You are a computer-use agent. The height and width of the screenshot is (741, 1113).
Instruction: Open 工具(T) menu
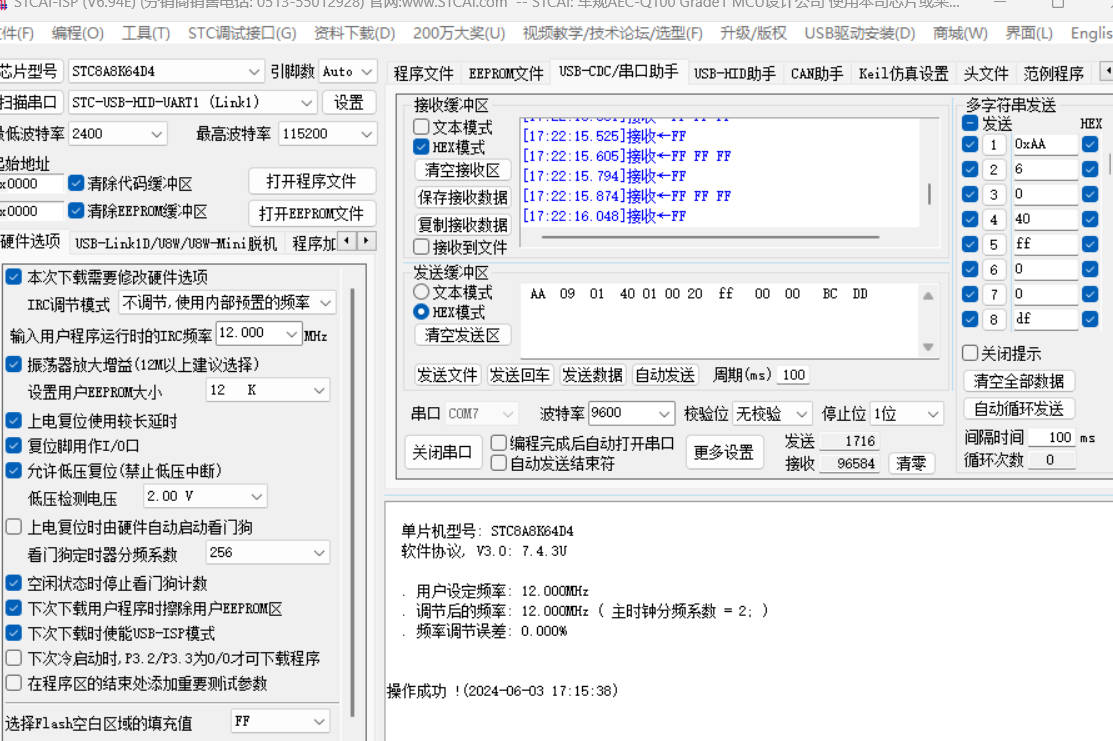[146, 33]
